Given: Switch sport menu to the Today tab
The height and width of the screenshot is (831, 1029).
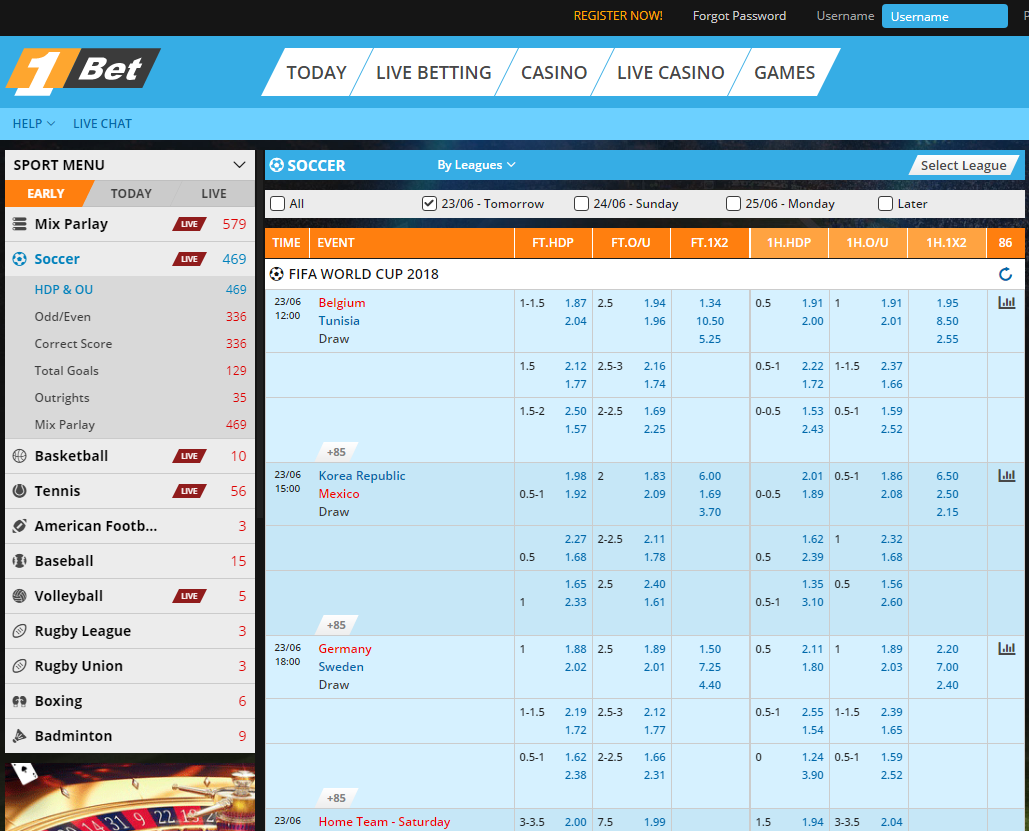Looking at the screenshot, I should click(131, 194).
